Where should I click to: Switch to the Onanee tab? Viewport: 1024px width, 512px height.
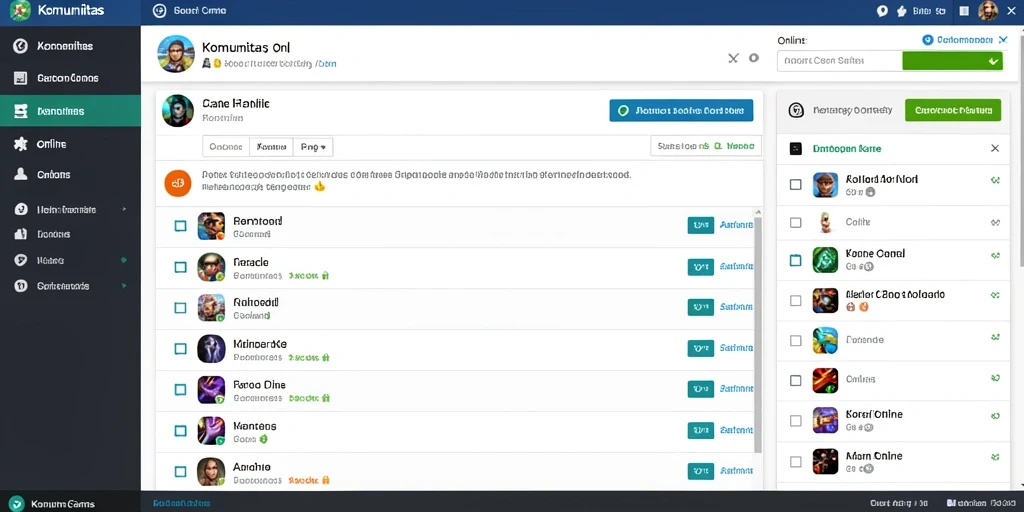coord(226,147)
